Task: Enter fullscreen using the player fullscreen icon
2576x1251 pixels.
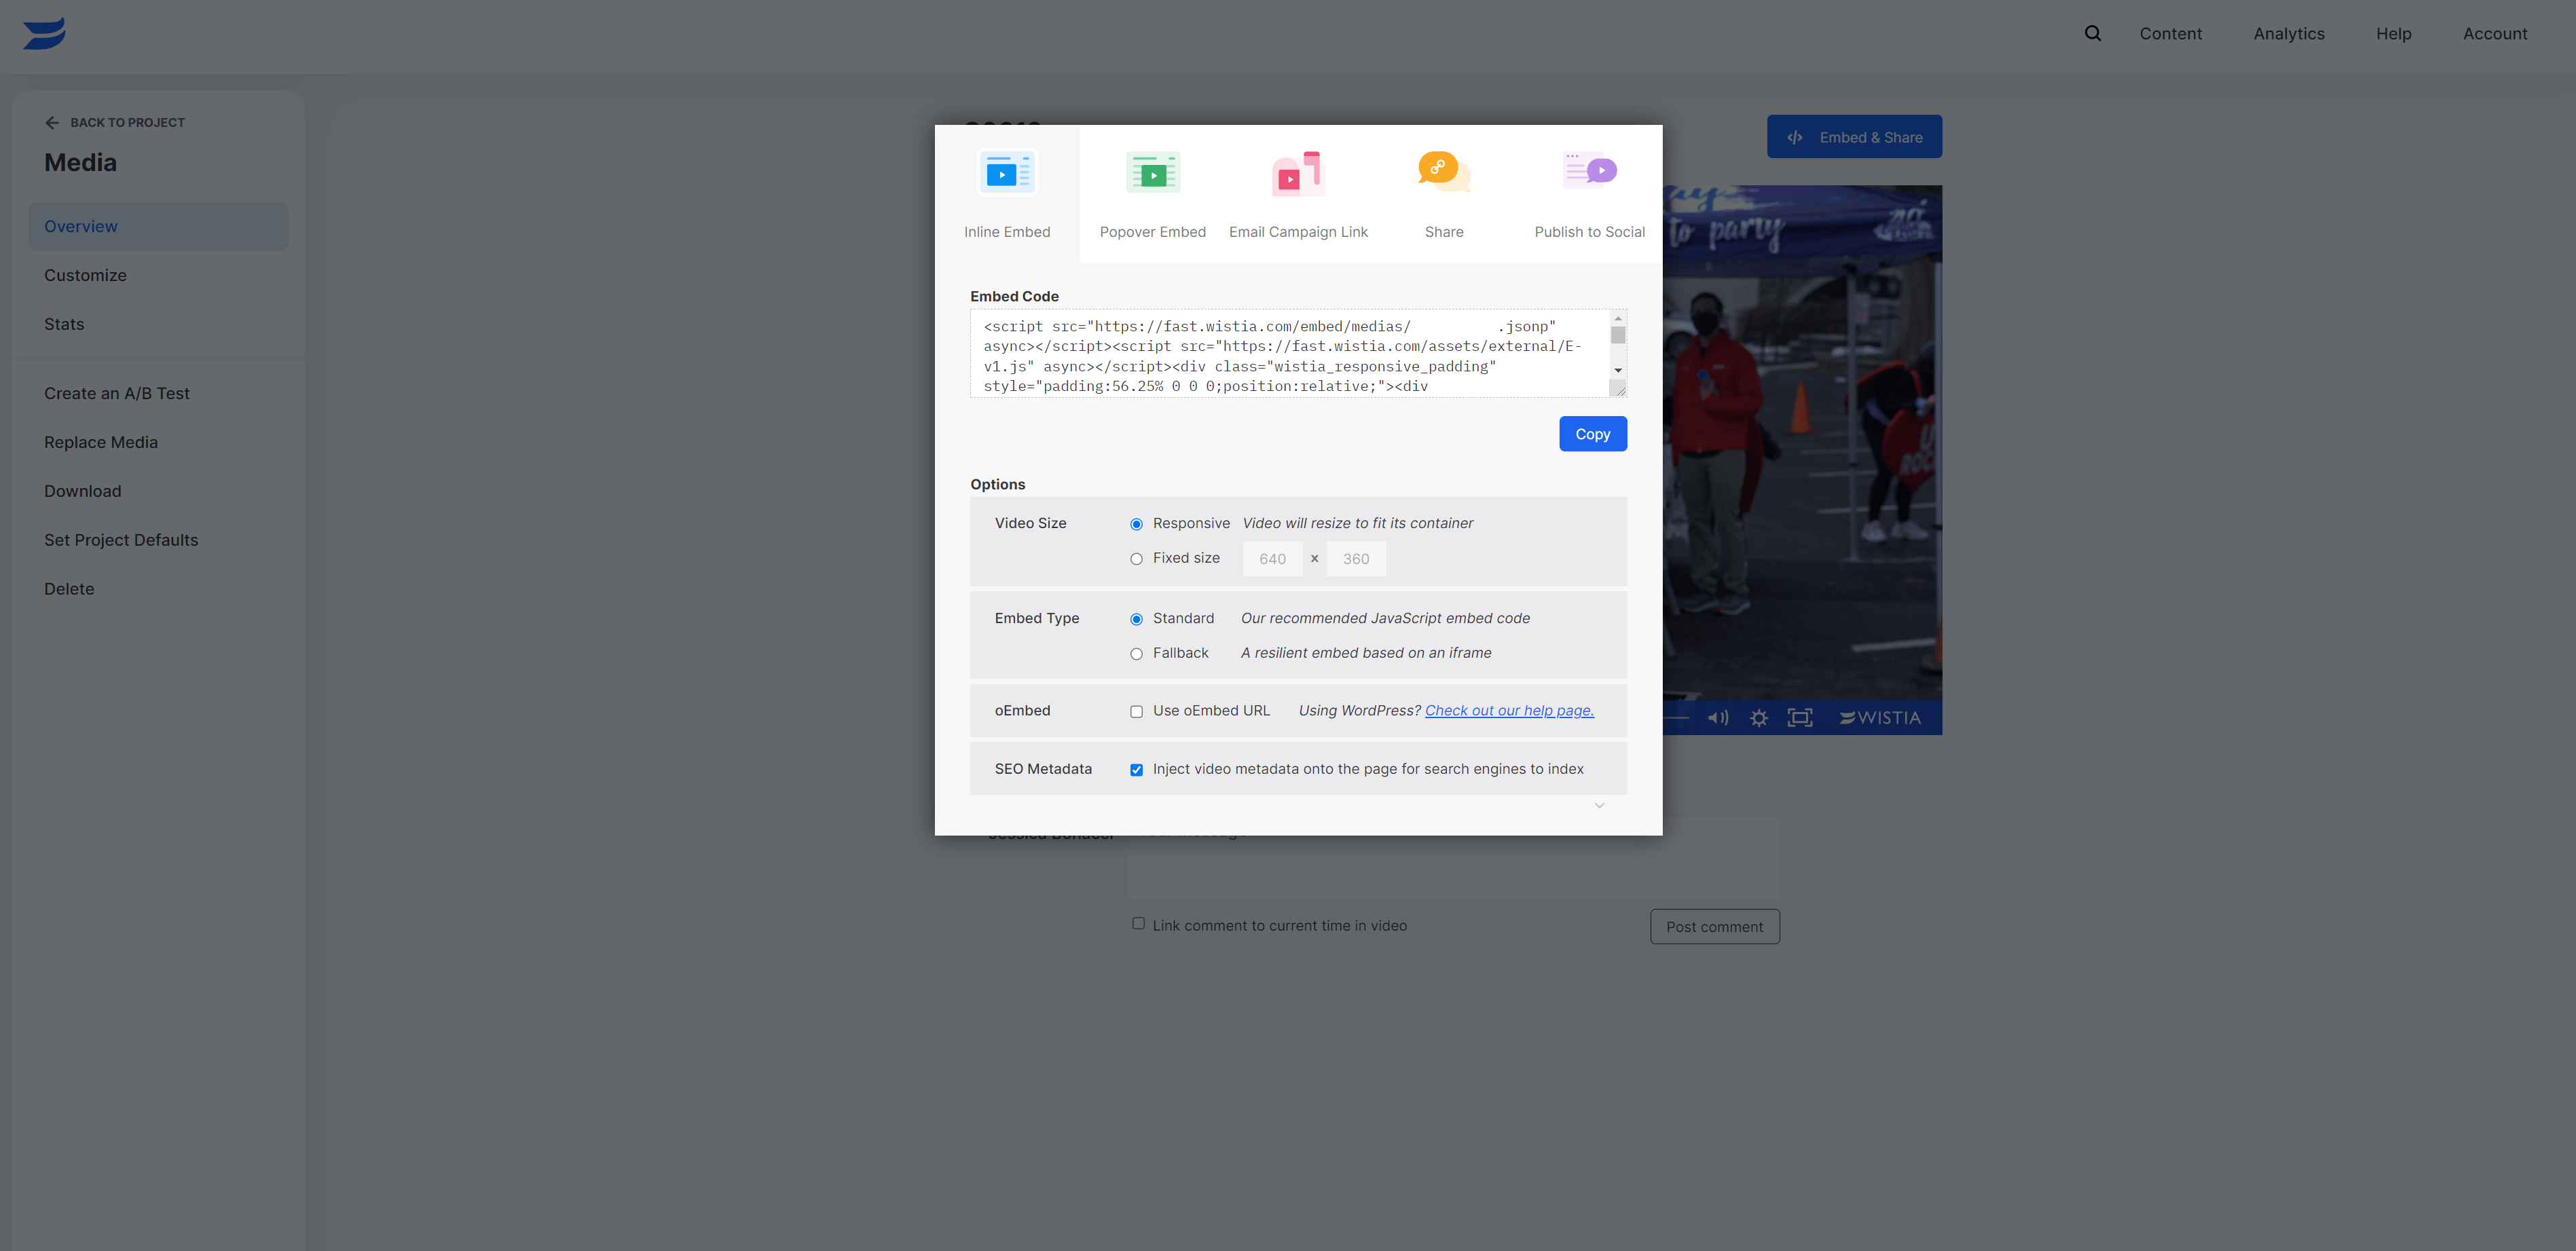Action: click(1800, 717)
